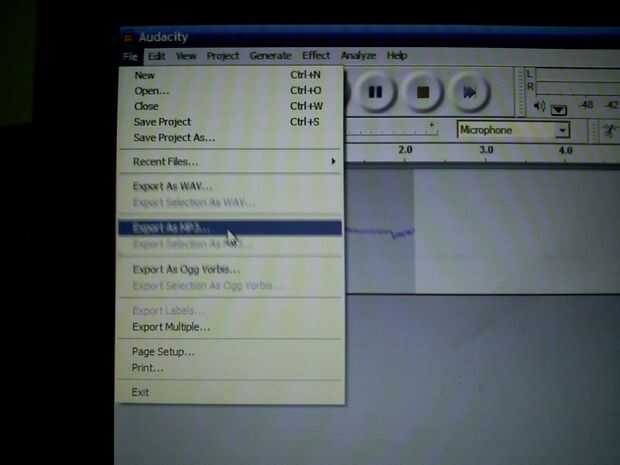Screen dimensions: 620x465
Task: Open the Effect menu
Action: (316, 55)
